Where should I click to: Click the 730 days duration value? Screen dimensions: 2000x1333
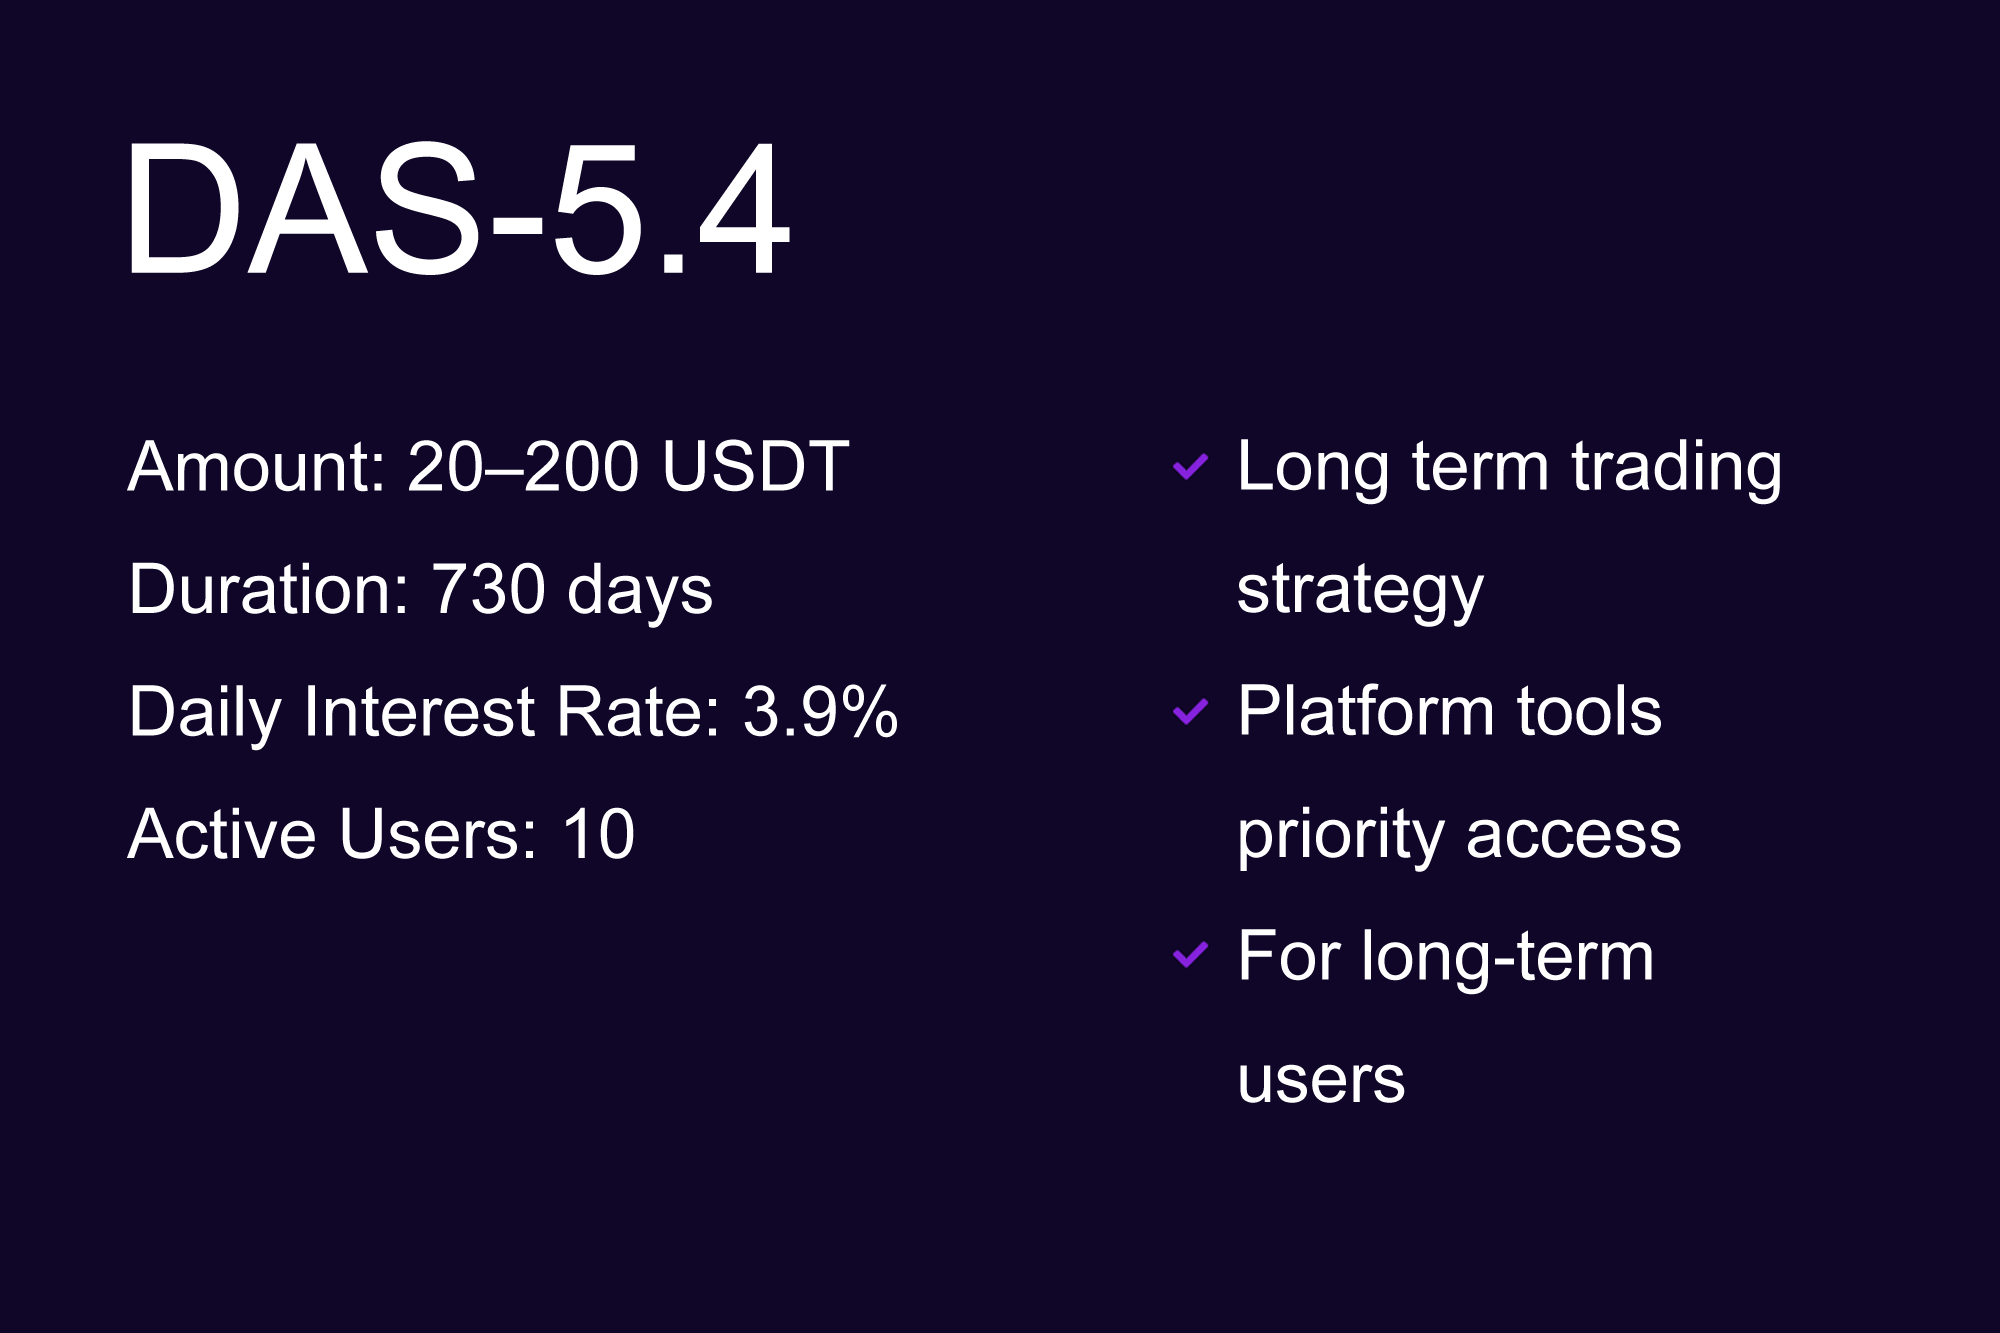click(x=571, y=589)
